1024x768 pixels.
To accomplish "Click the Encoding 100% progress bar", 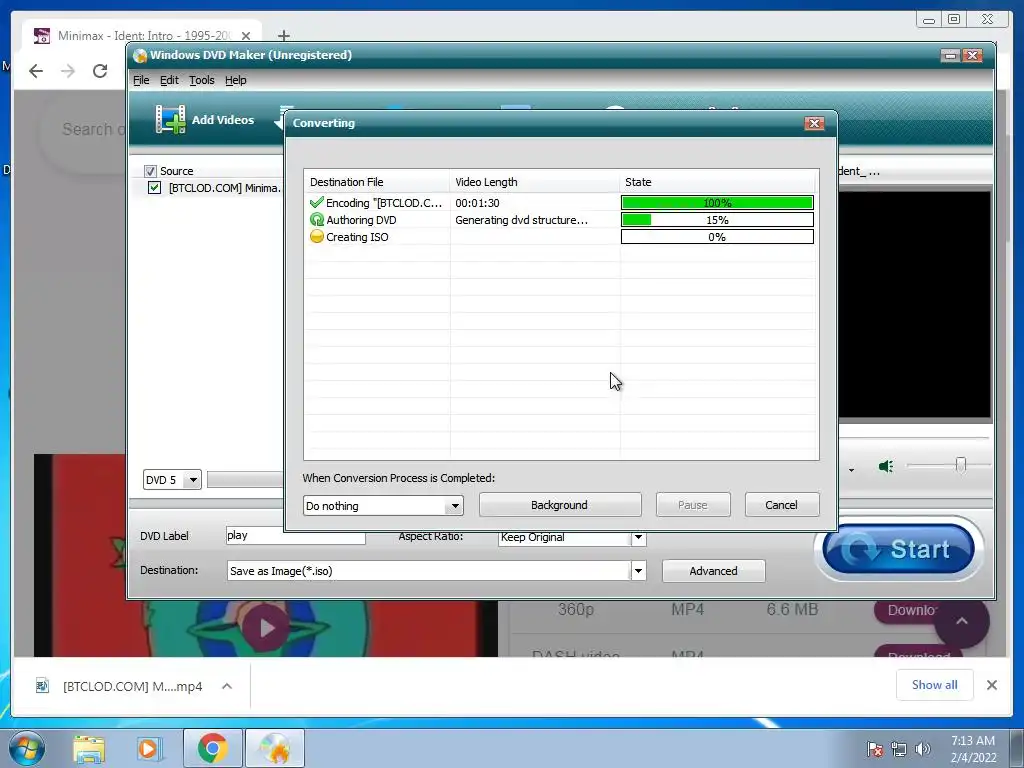I will [717, 202].
